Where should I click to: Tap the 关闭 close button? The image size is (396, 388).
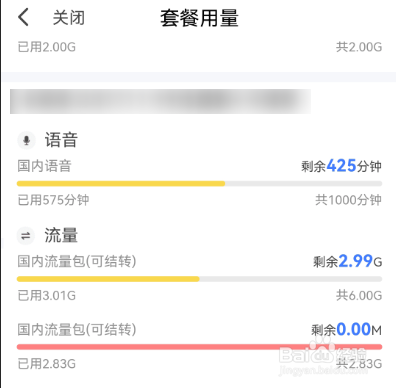coord(69,18)
